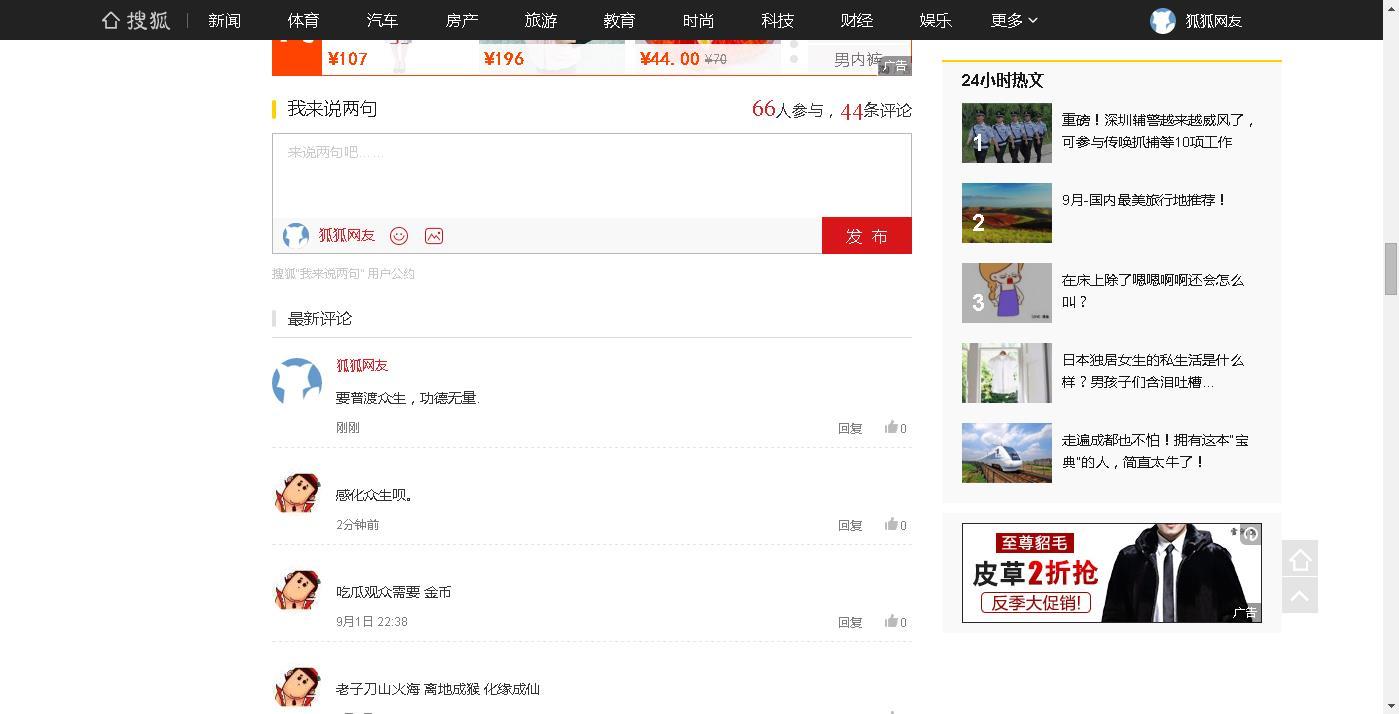Click the 我来说两句 section title
The image size is (1399, 714).
coord(332,109)
